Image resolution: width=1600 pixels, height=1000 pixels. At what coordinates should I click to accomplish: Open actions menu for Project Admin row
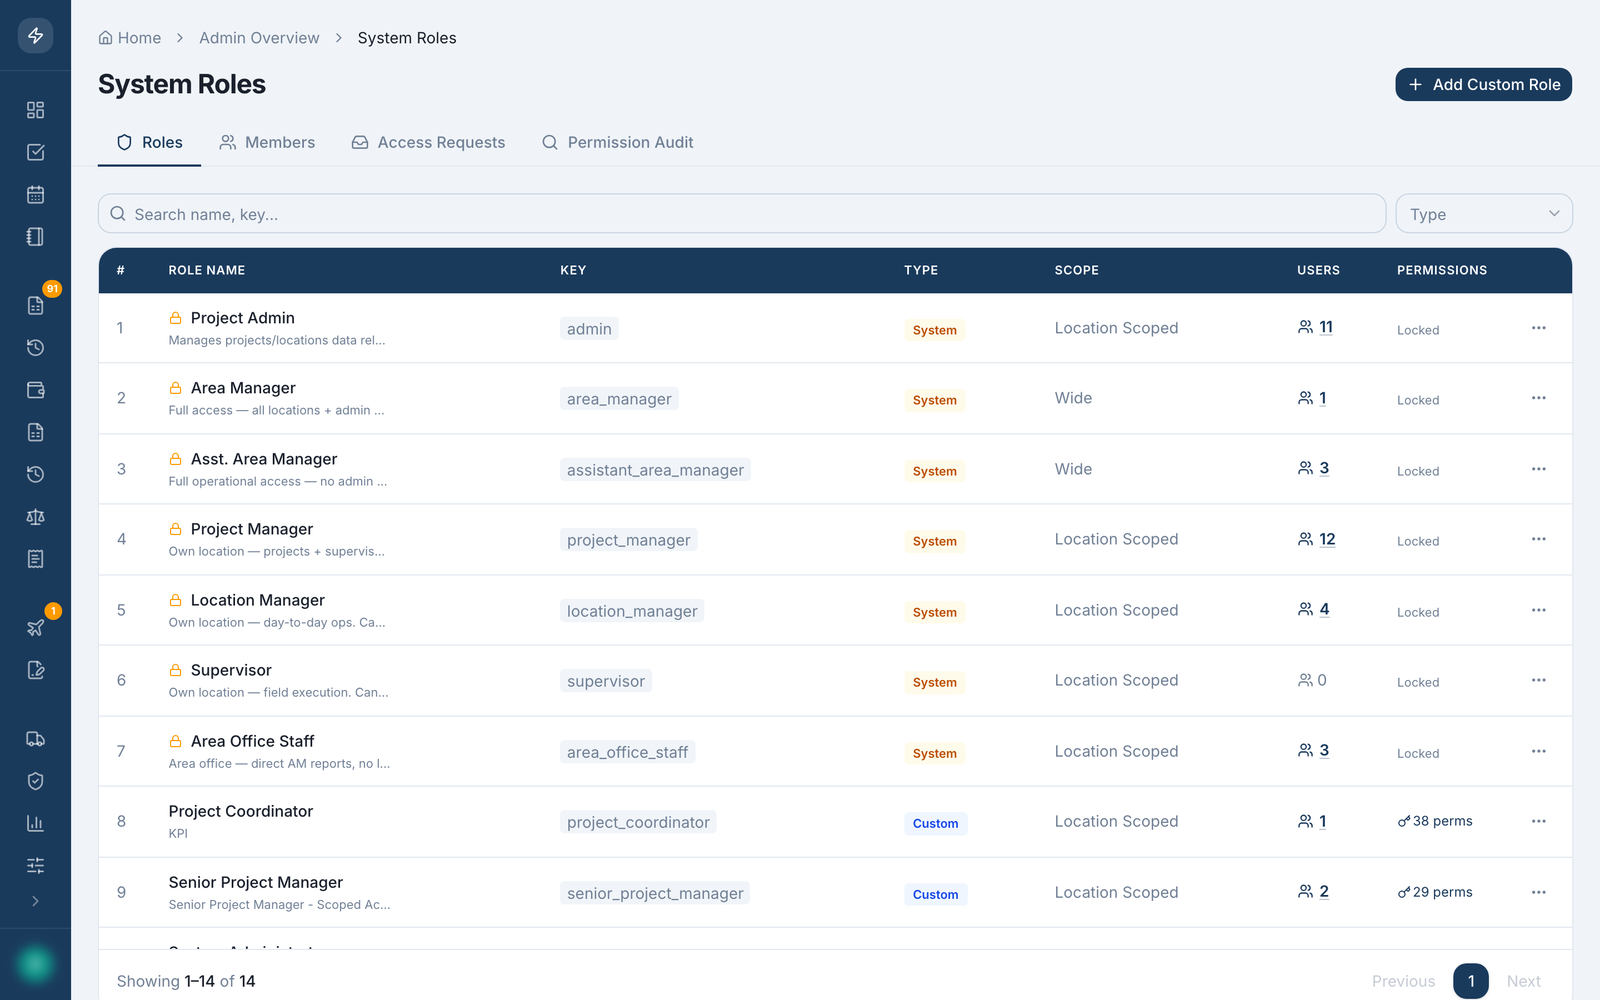coord(1538,328)
